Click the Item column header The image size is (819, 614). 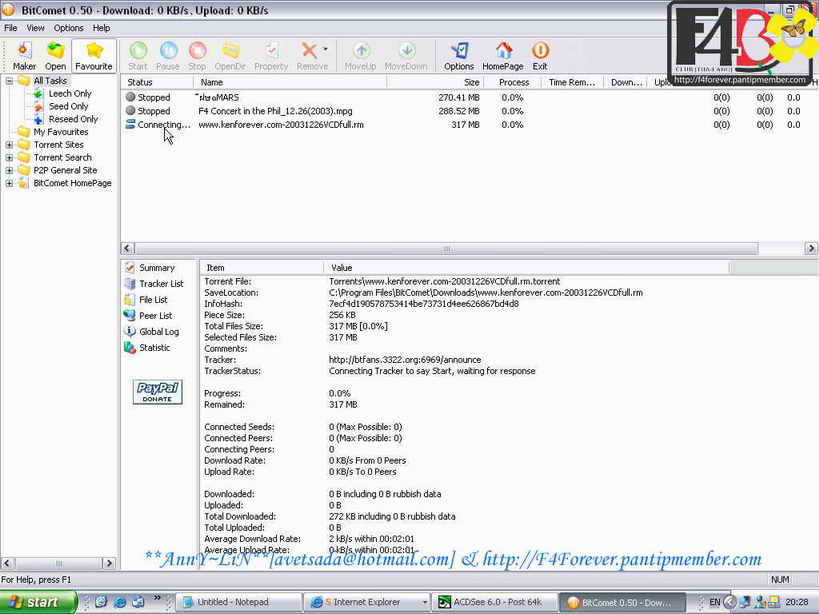pyautogui.click(x=262, y=268)
